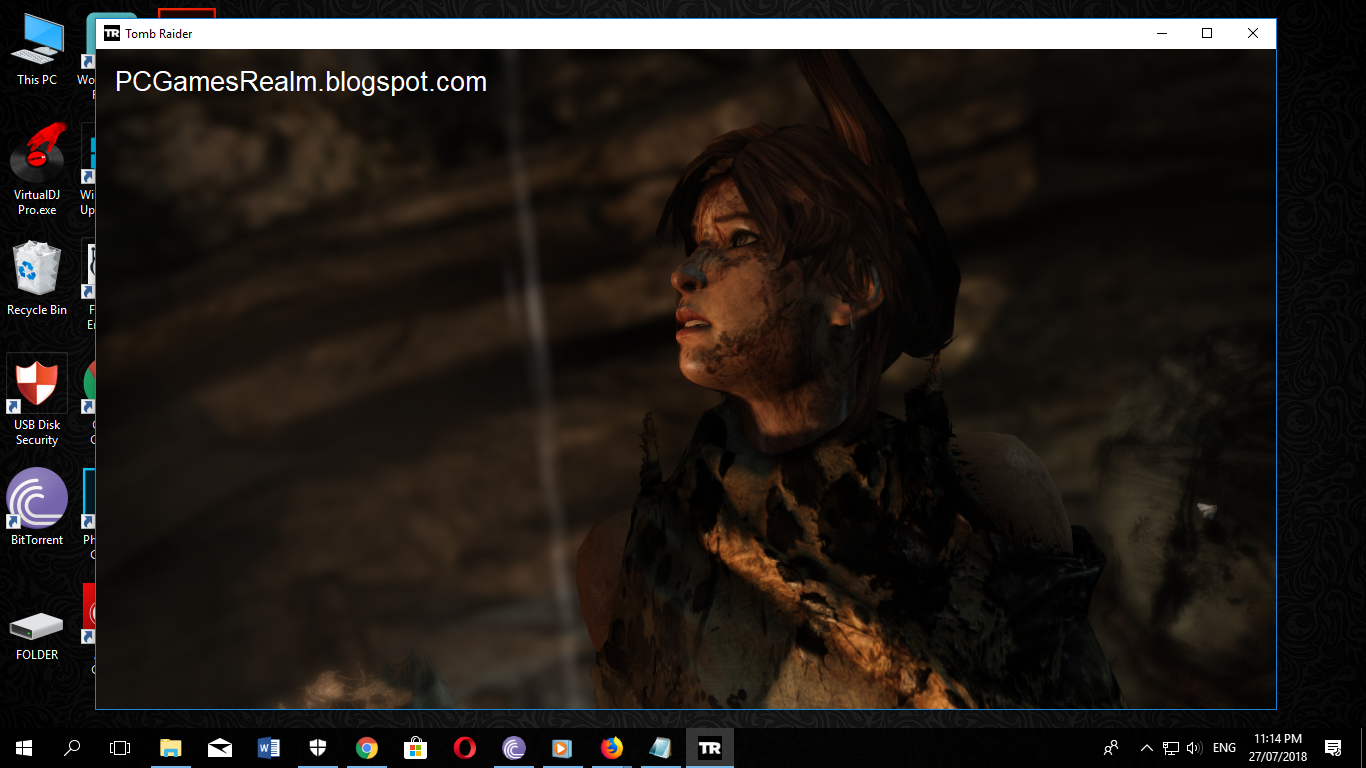This screenshot has width=1366, height=768.
Task: Launch Firefox from the taskbar
Action: click(x=612, y=747)
